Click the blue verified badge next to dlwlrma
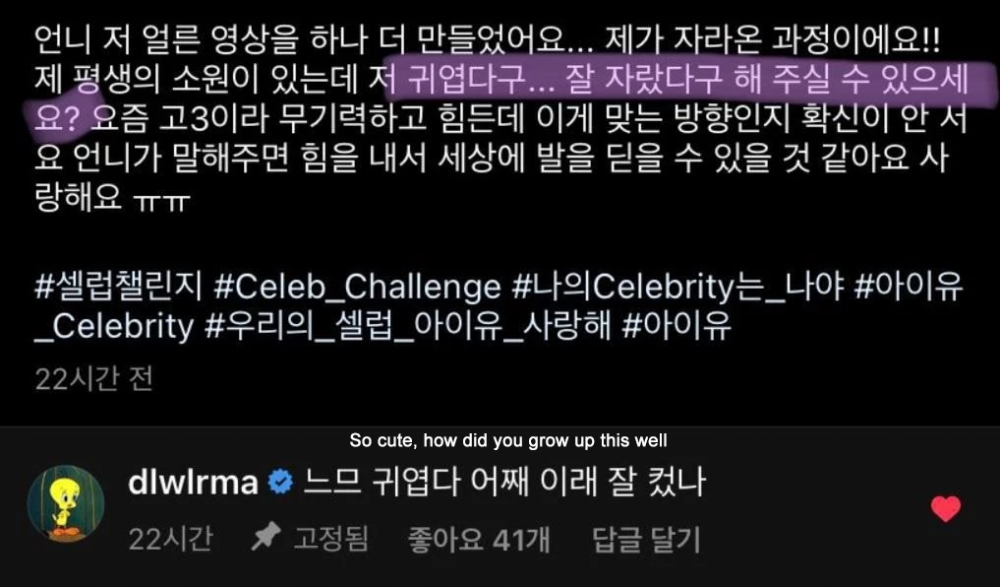This screenshot has height=587, width=1000. coord(279,482)
